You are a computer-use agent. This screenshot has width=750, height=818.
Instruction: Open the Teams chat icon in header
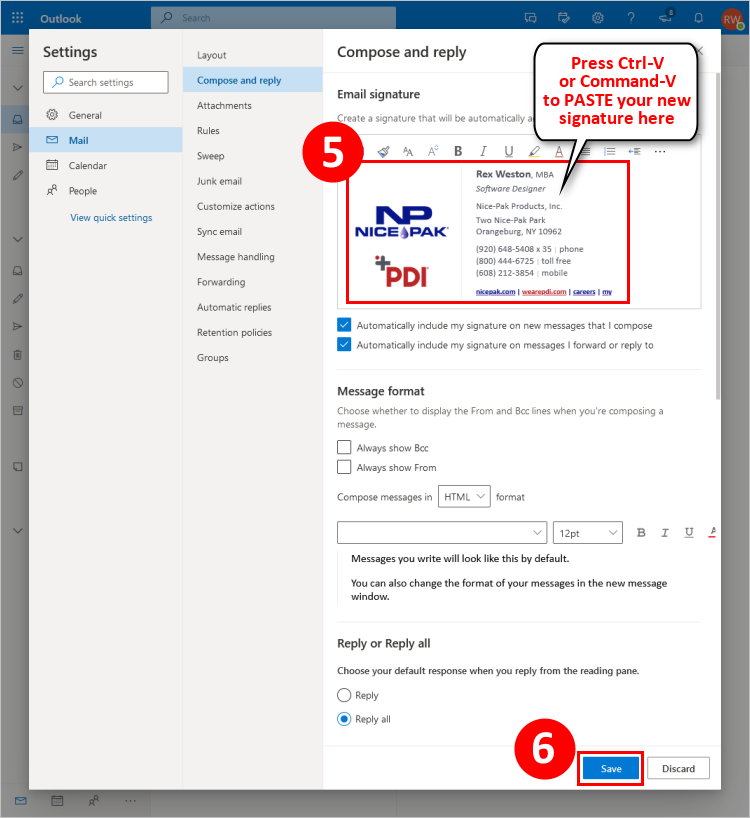pyautogui.click(x=530, y=18)
